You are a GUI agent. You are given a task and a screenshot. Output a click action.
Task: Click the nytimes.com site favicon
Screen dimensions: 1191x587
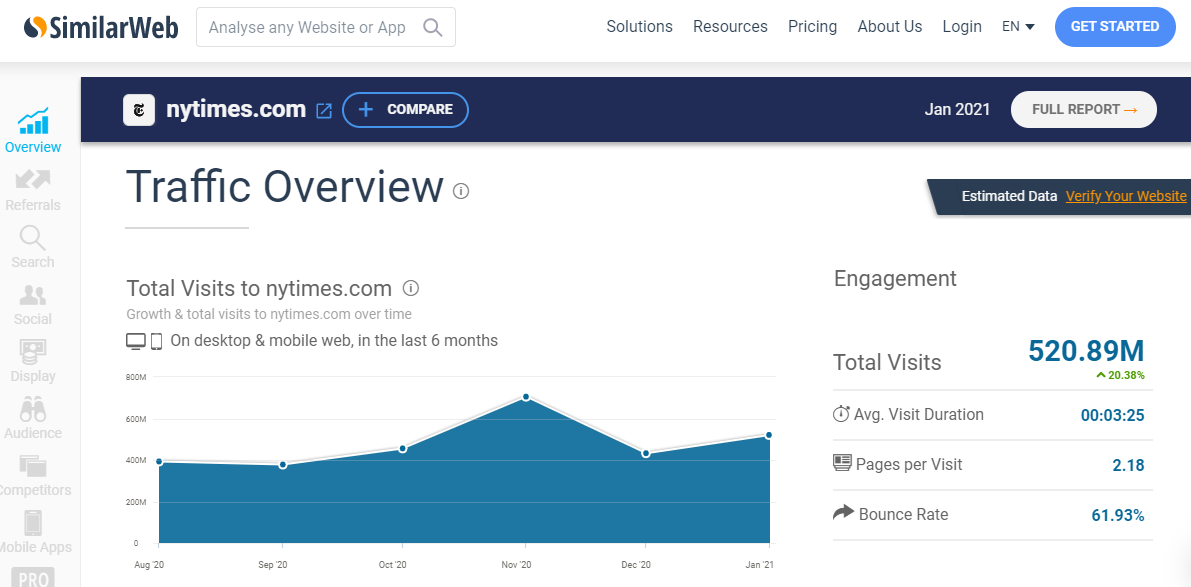[x=139, y=110]
